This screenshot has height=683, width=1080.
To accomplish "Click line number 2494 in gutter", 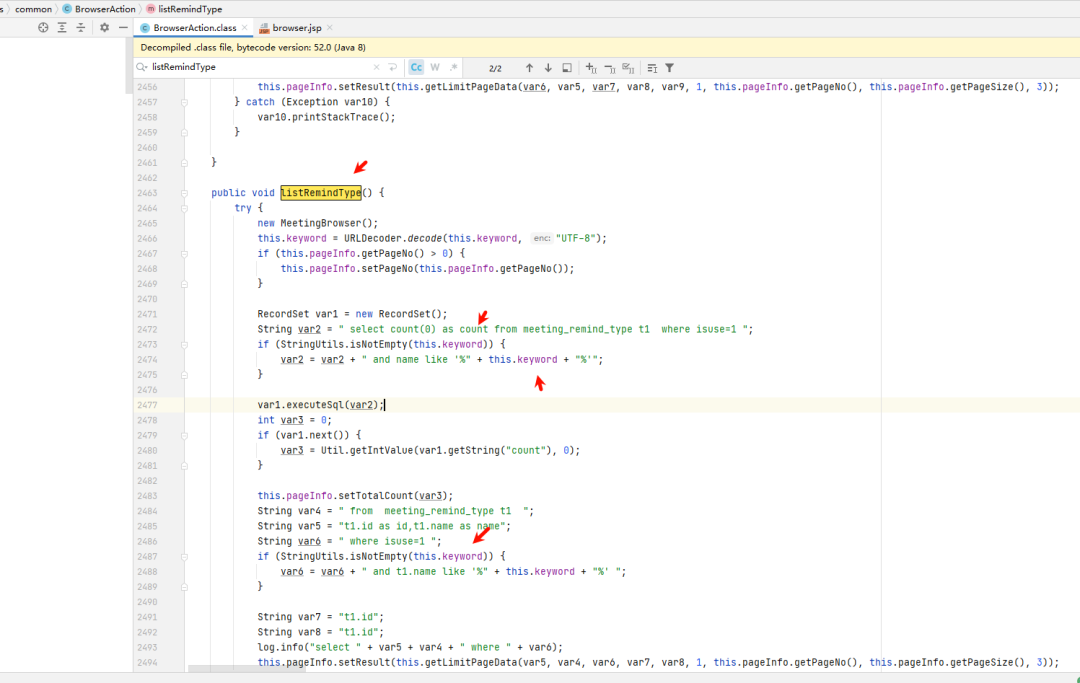I will (147, 662).
